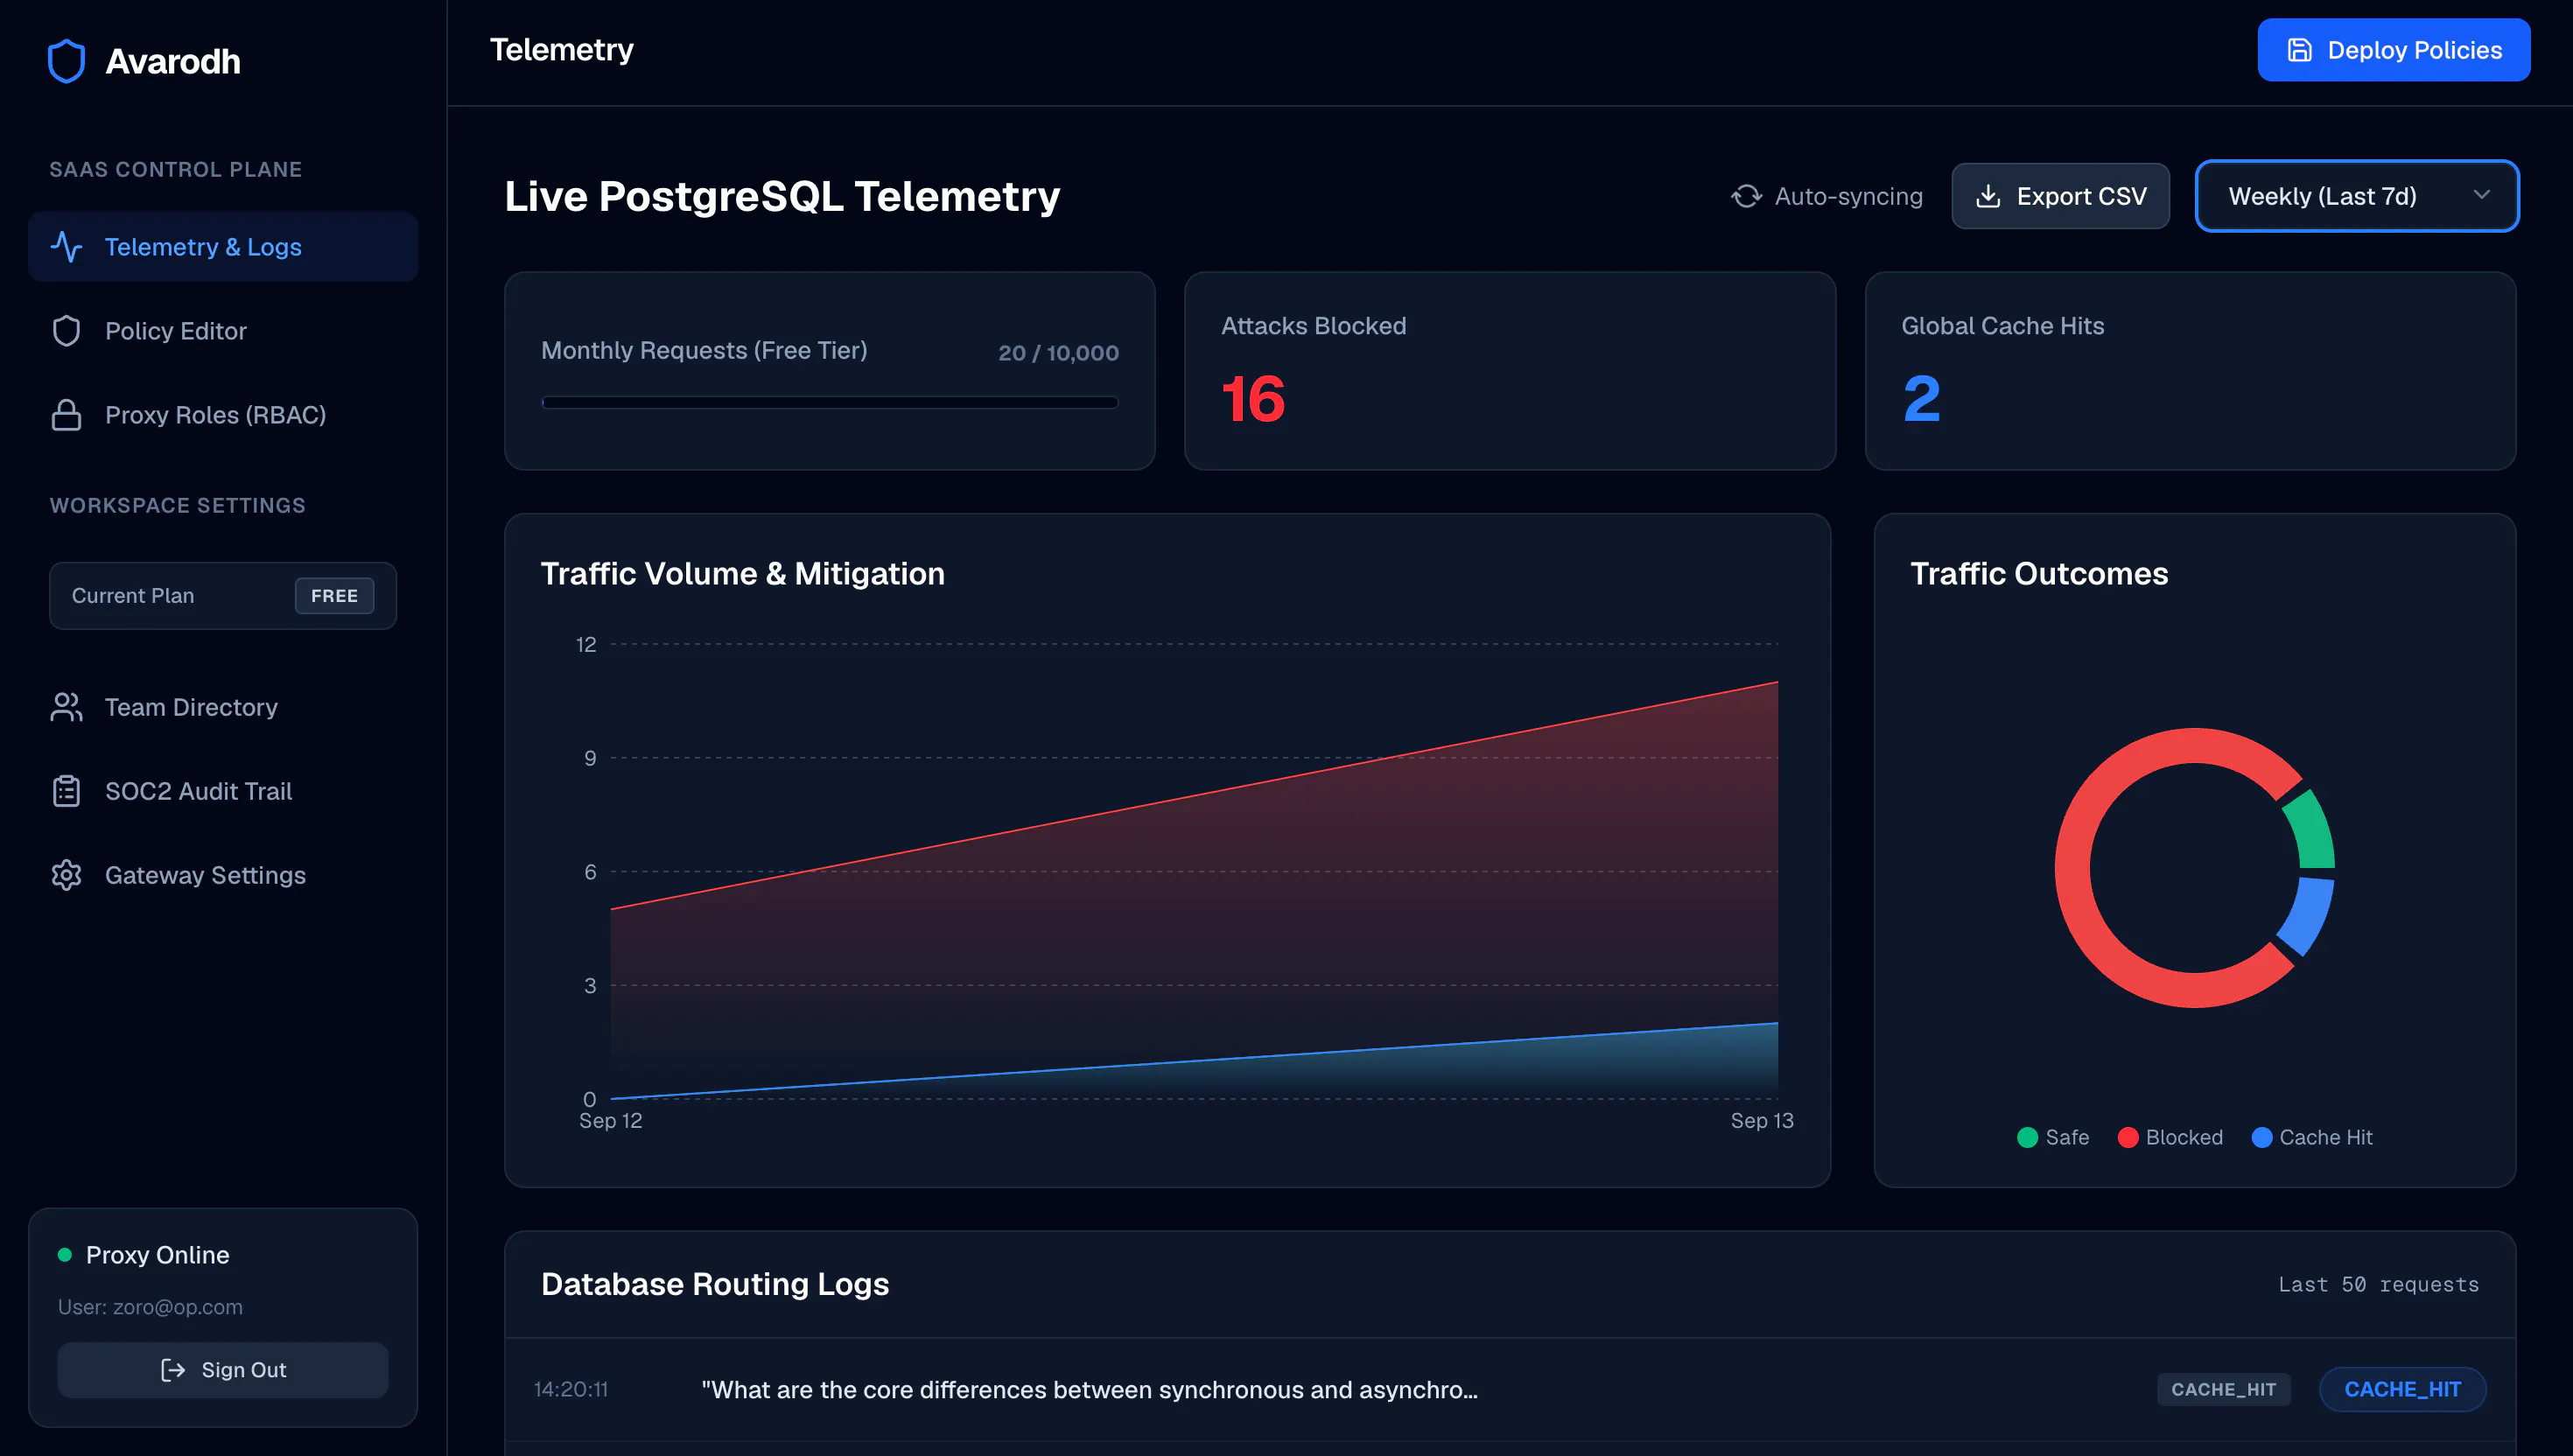Click the Team Directory people icon
The image size is (2573, 1456).
pos(66,707)
